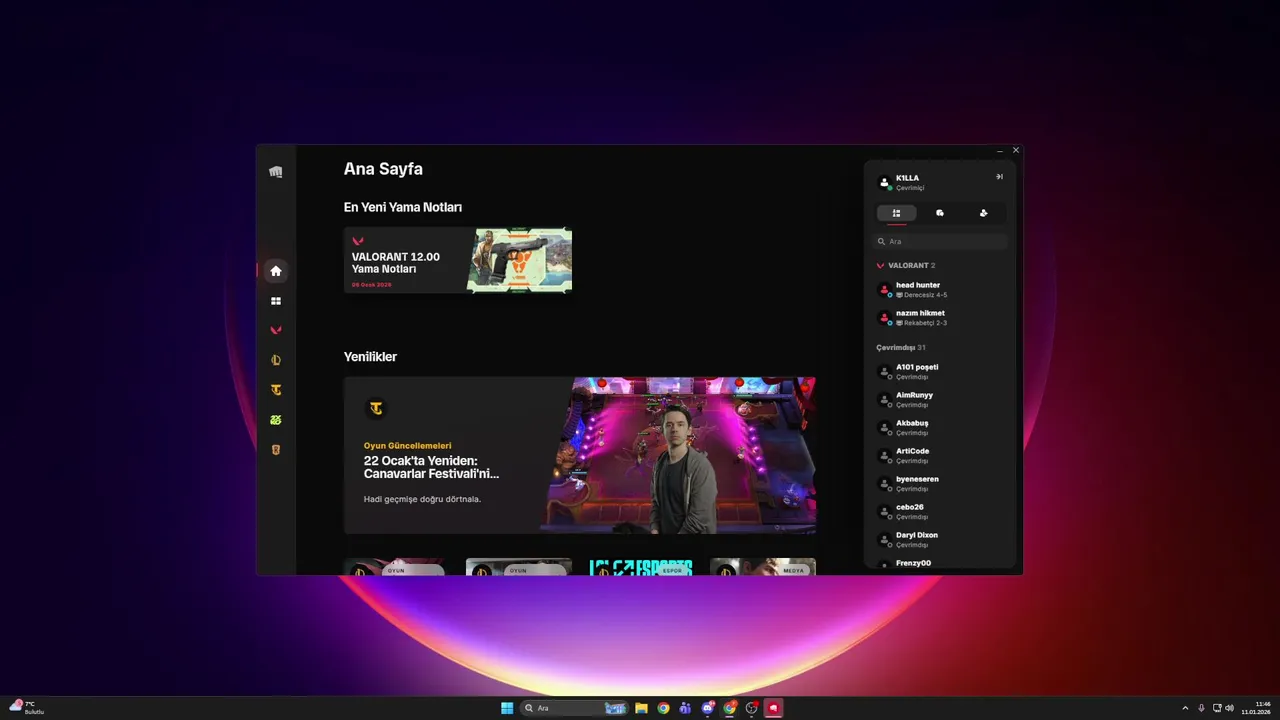This screenshot has height=720, width=1280.
Task: Select friend AimRunyy
Action: pyautogui.click(x=940, y=400)
